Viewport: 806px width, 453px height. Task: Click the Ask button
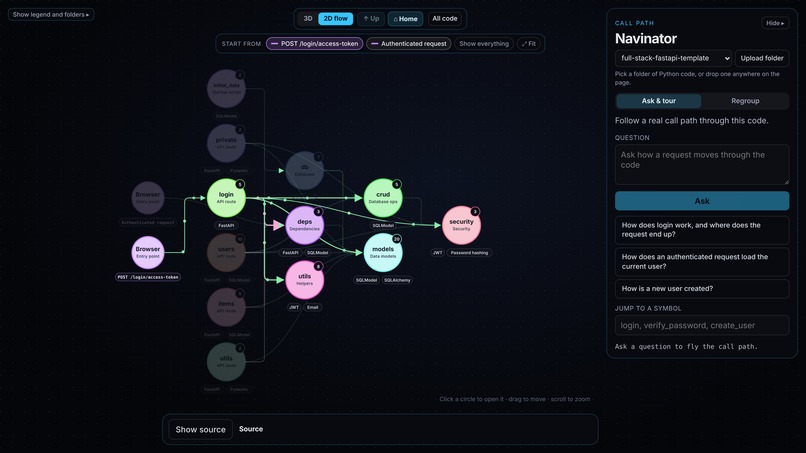point(702,201)
